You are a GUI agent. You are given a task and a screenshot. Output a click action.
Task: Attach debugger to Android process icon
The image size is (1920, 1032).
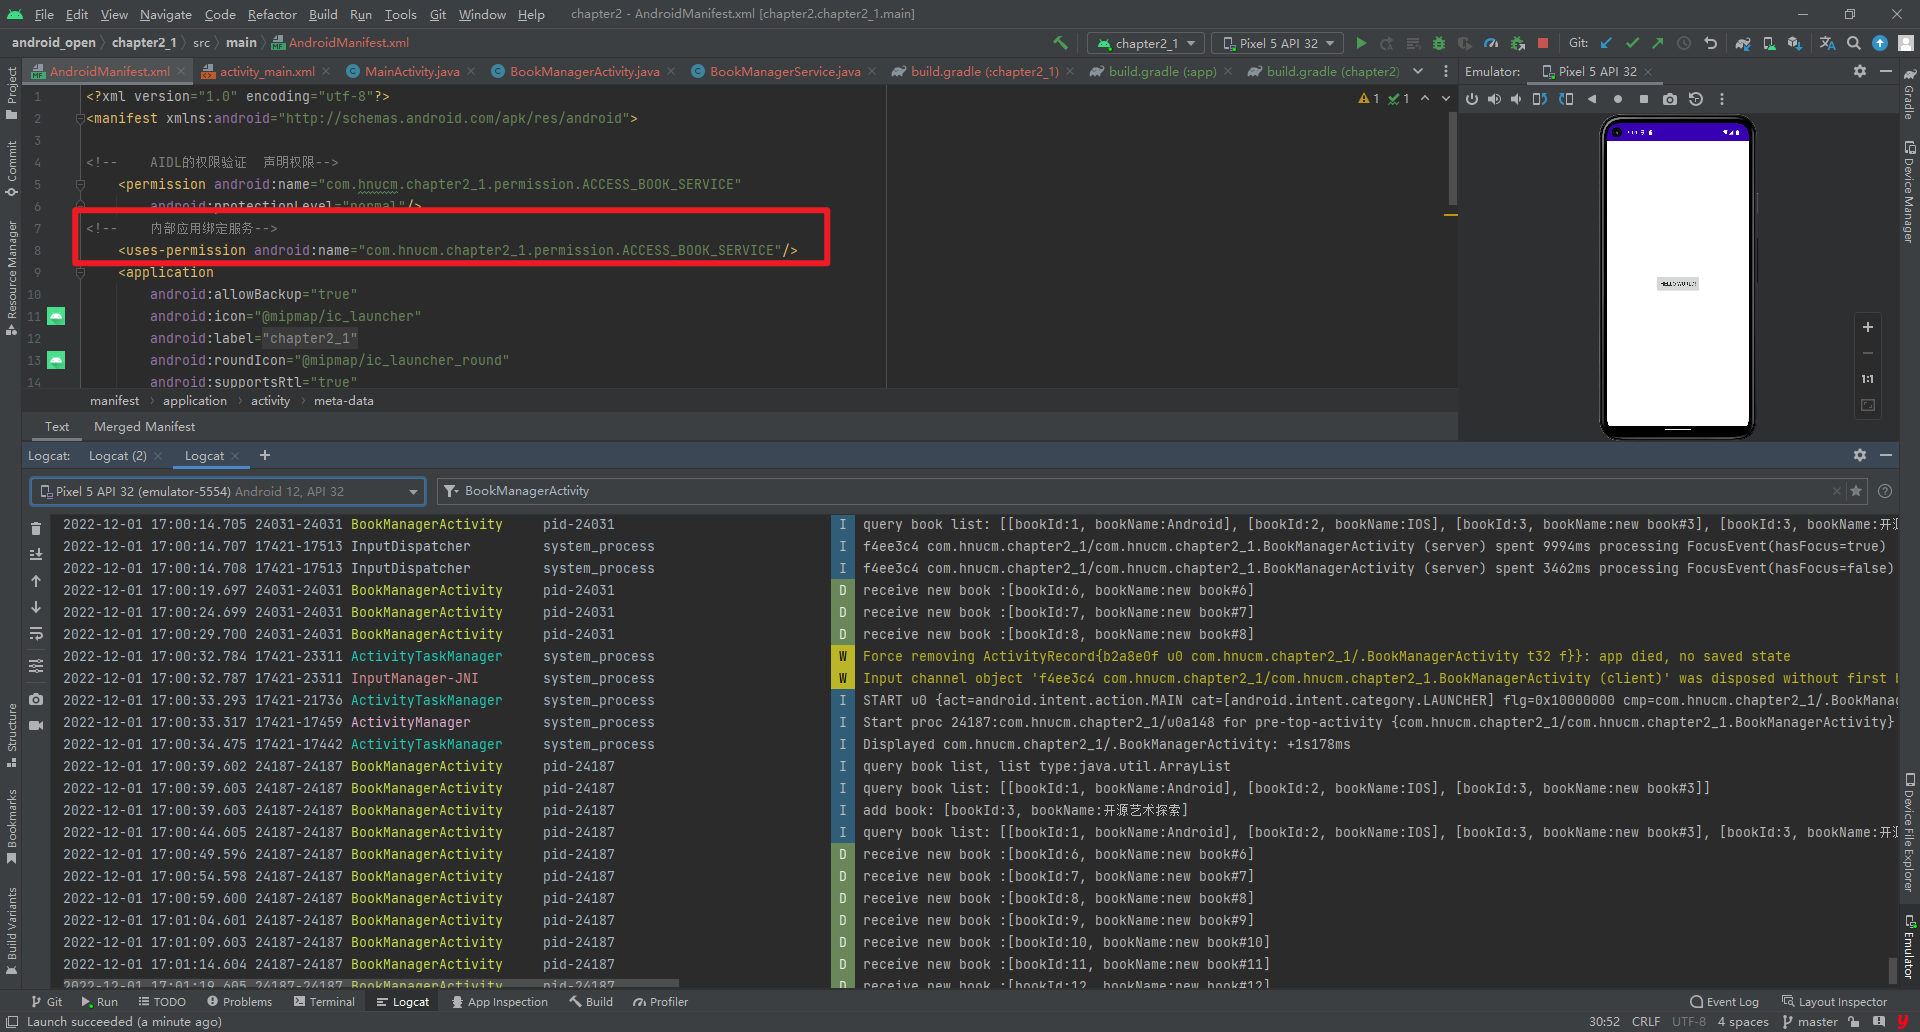point(1518,43)
